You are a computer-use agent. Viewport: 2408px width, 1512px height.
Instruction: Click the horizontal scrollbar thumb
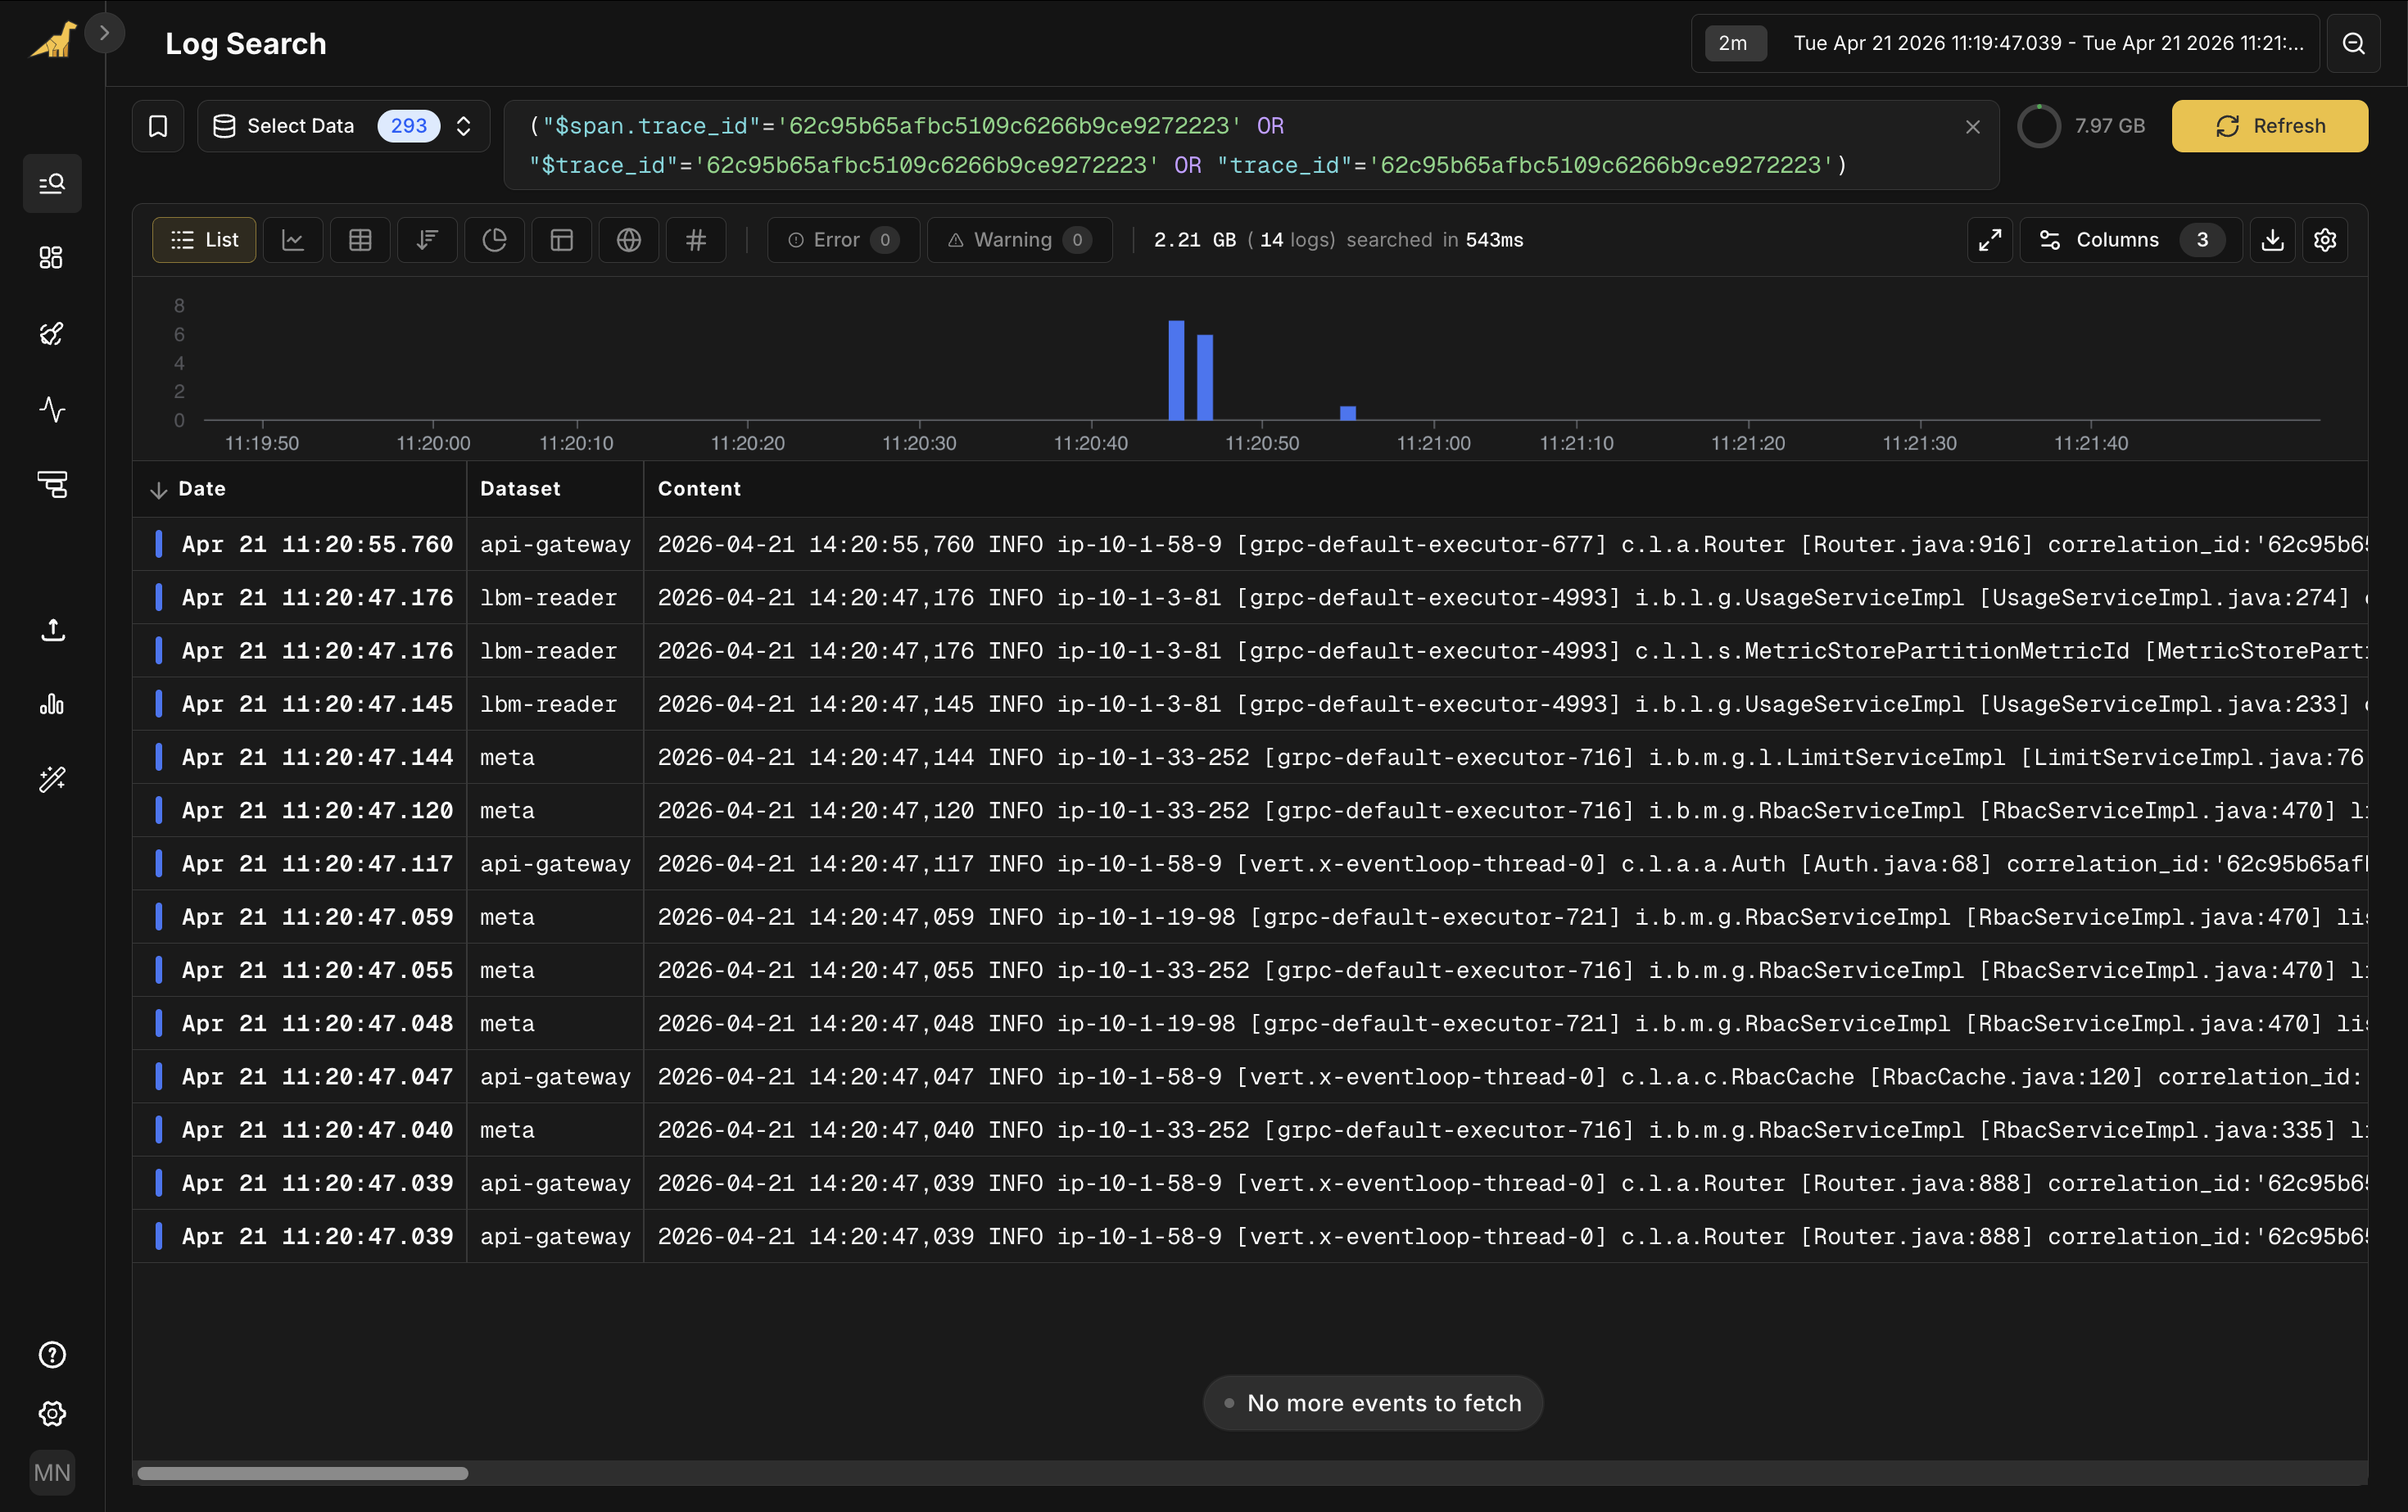[302, 1473]
